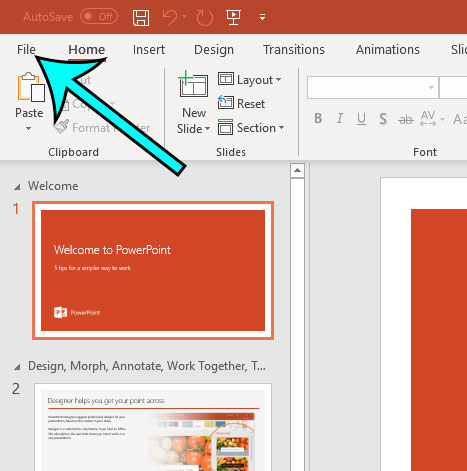Toggle Strikethrough formatting
The width and height of the screenshot is (467, 471).
click(405, 119)
